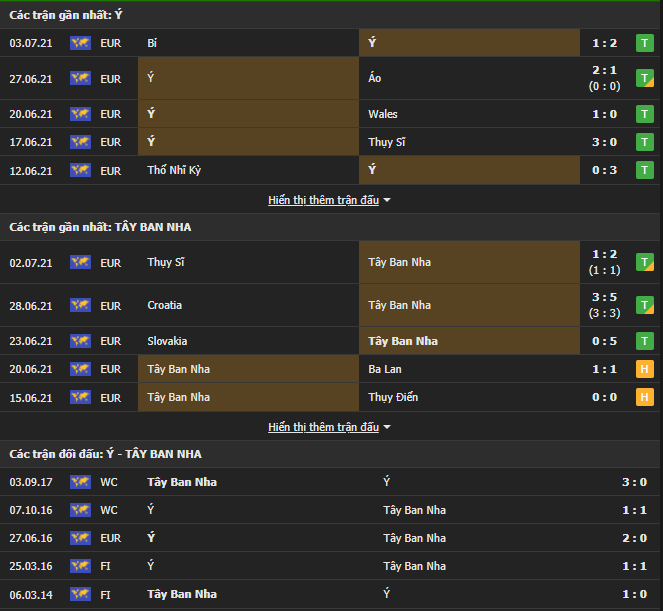Click the flag icon on the 27.06.16 row

pyautogui.click(x=80, y=538)
